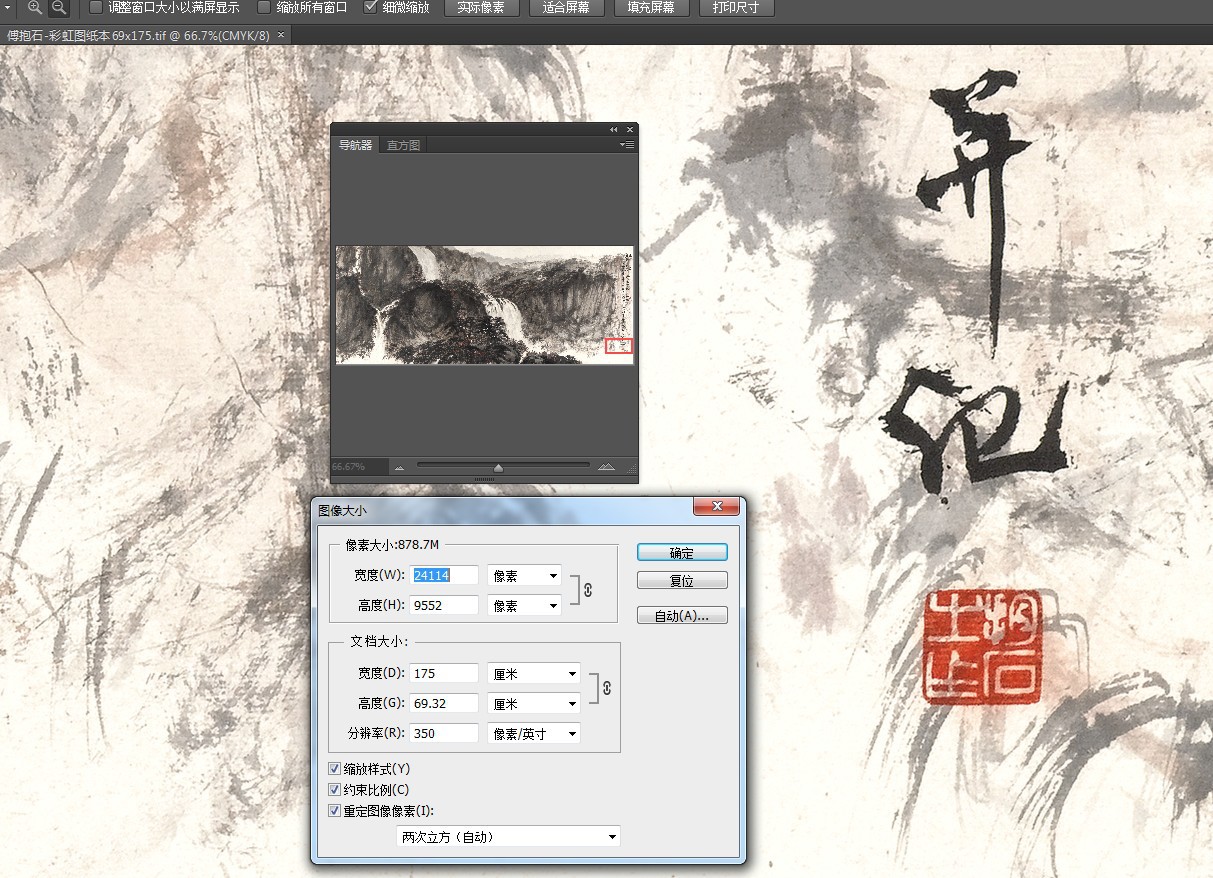This screenshot has height=878, width=1213.
Task: Enable 缩放所有窗口 checkbox
Action: (x=264, y=8)
